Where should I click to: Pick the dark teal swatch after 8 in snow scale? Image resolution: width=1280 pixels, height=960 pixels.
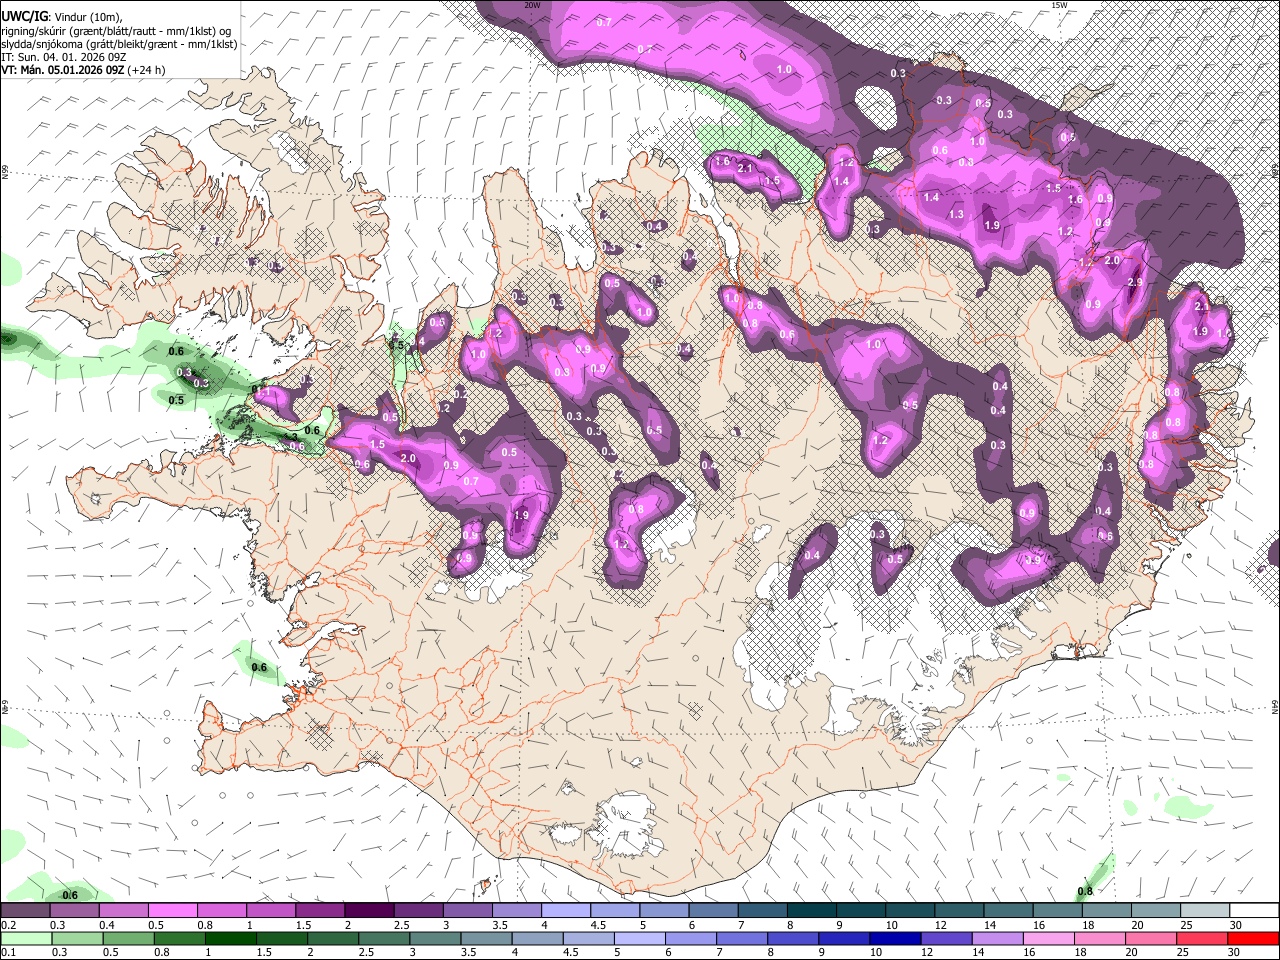point(812,910)
